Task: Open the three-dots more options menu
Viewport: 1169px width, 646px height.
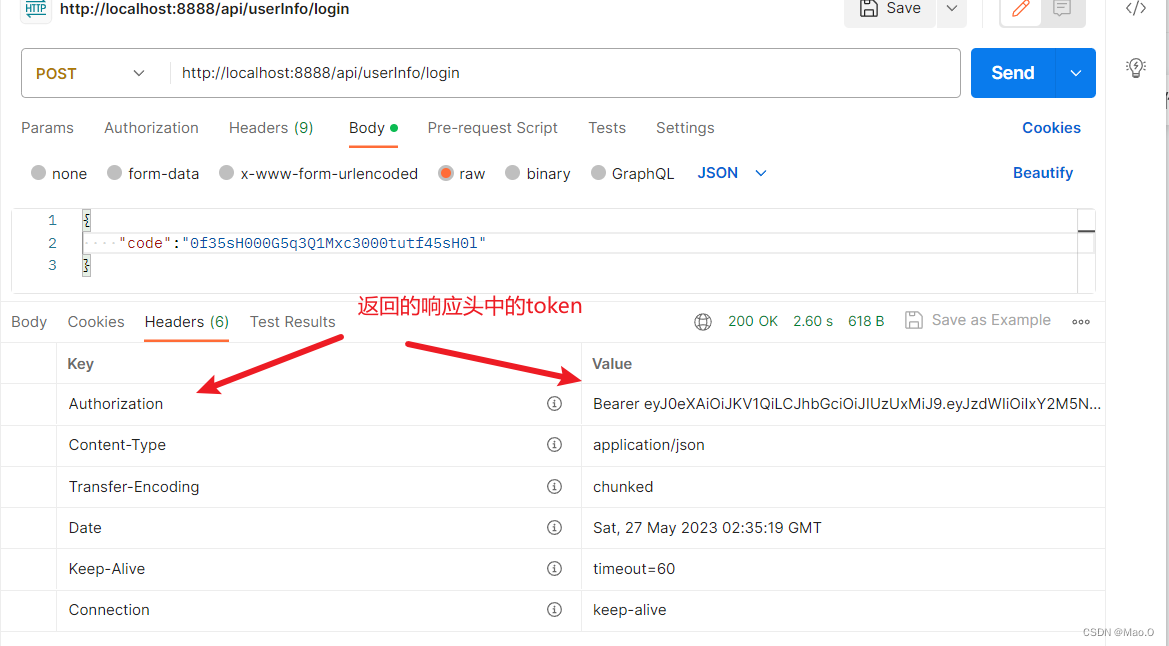Action: coord(1080,322)
